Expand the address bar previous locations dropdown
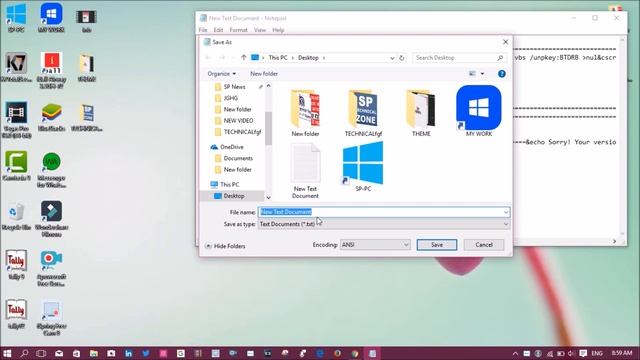 [392, 58]
